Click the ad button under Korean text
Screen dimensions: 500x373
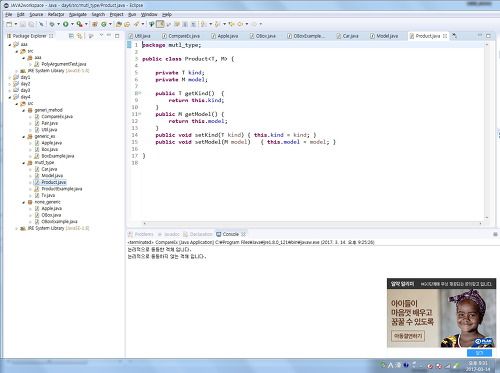(x=408, y=336)
